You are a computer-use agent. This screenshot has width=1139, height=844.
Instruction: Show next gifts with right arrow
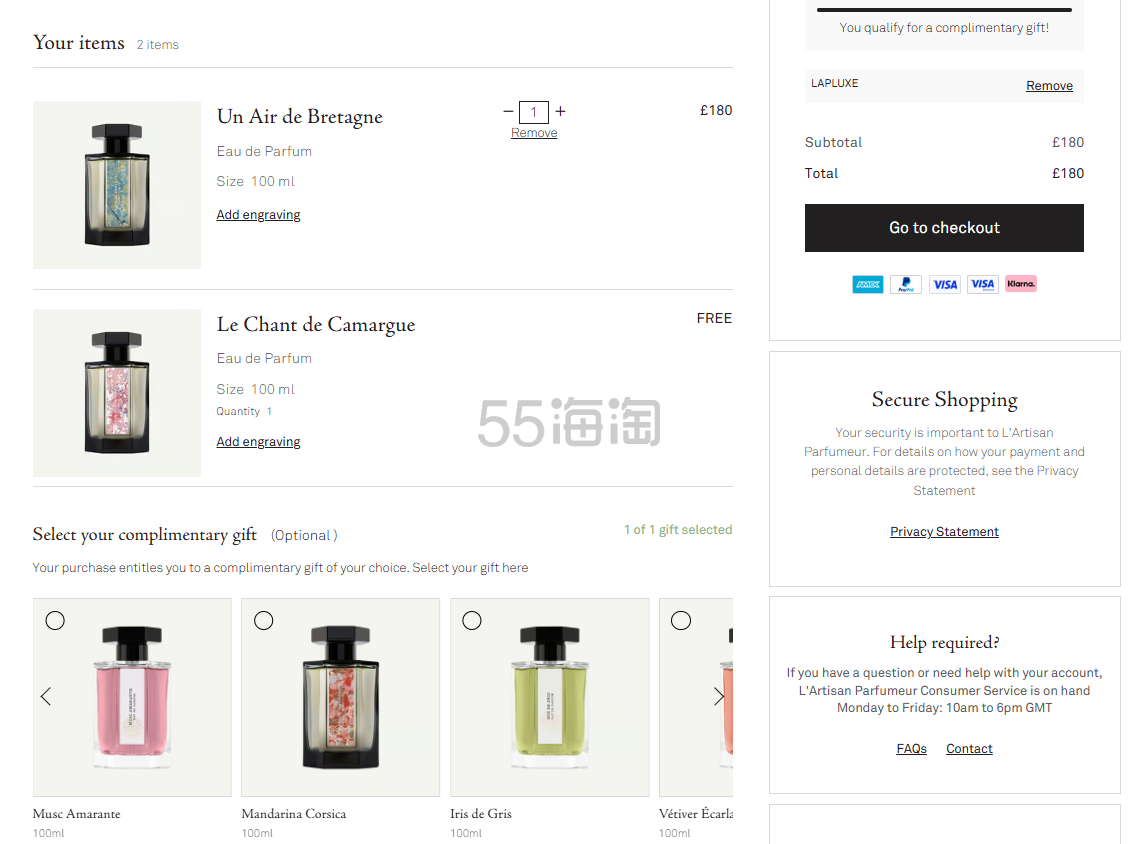click(718, 697)
